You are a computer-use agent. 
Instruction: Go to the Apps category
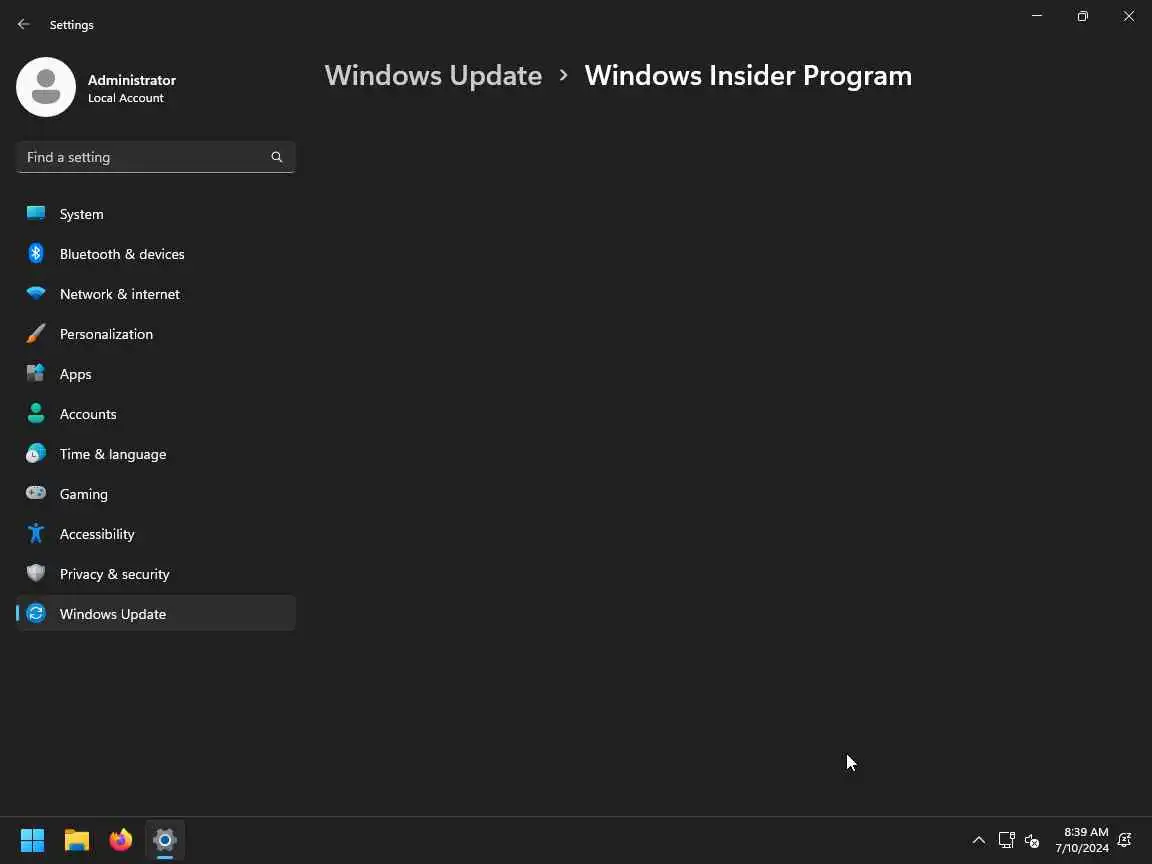[x=76, y=374]
